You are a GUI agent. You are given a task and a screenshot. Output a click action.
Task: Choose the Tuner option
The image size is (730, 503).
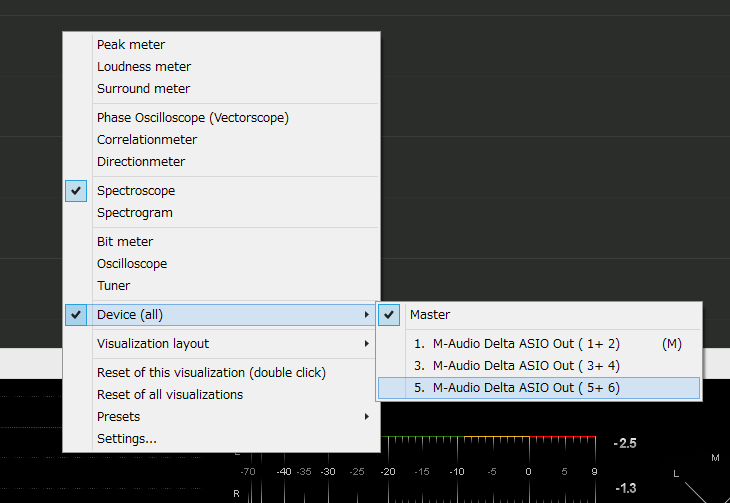[x=222, y=285]
